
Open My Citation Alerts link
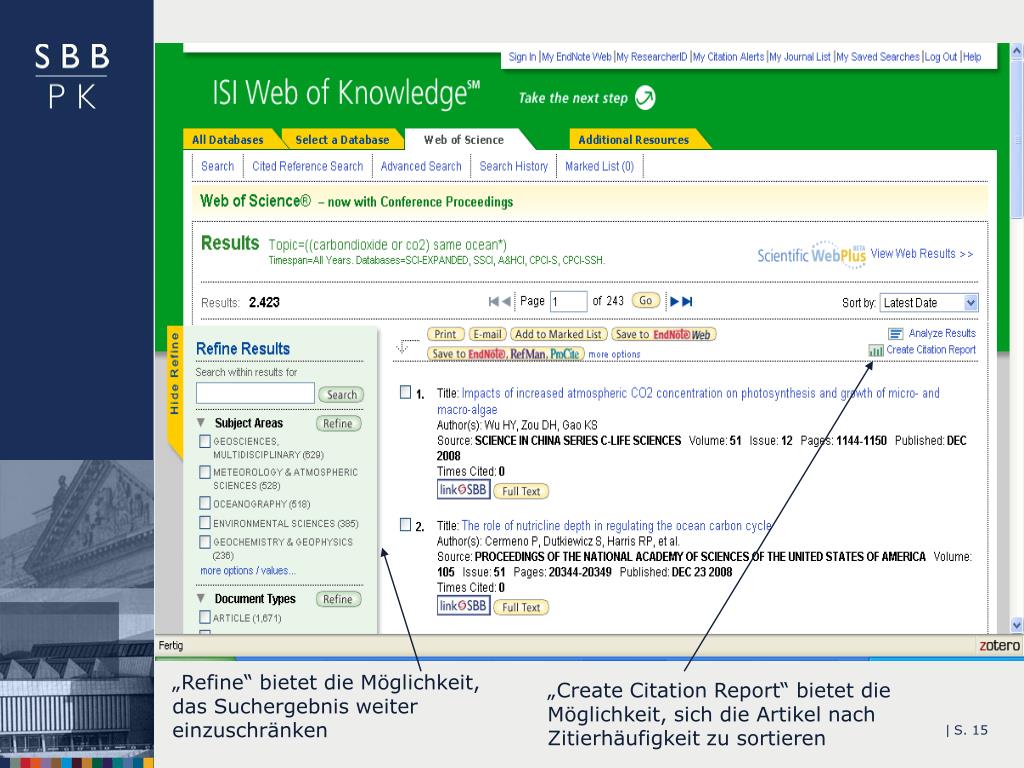[x=728, y=57]
